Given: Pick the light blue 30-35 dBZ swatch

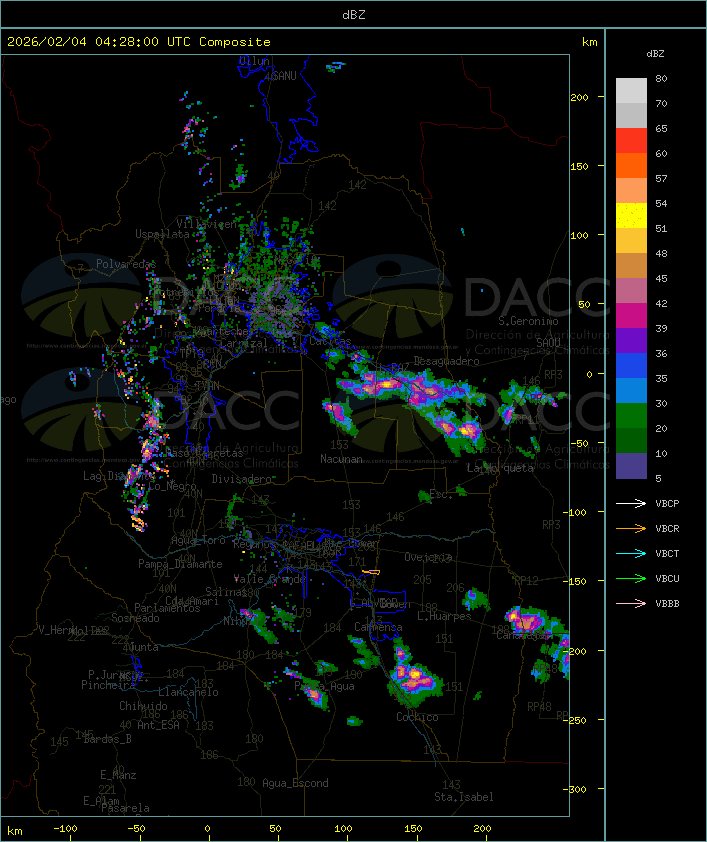Looking at the screenshot, I should point(631,390).
